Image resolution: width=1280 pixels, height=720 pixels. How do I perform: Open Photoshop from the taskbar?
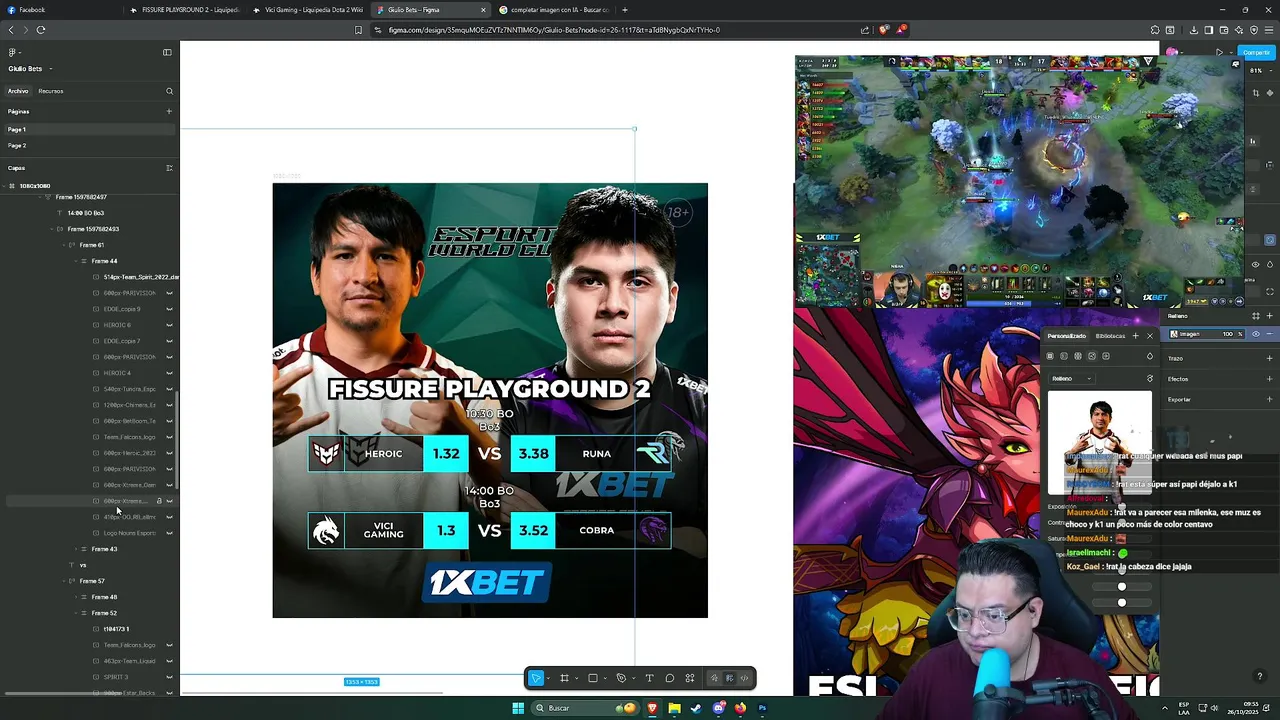tap(762, 708)
